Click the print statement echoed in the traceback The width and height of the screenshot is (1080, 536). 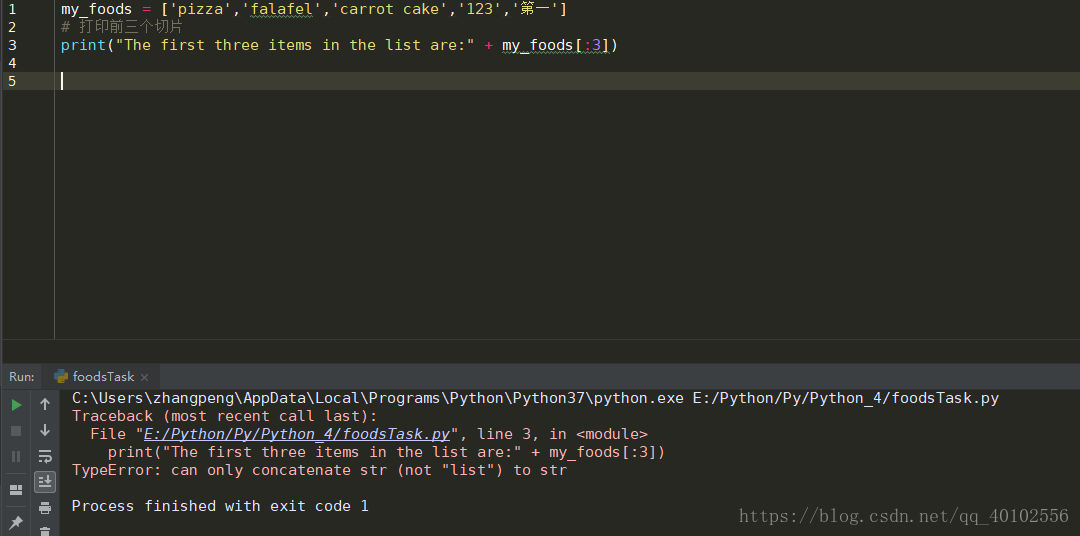click(x=386, y=452)
